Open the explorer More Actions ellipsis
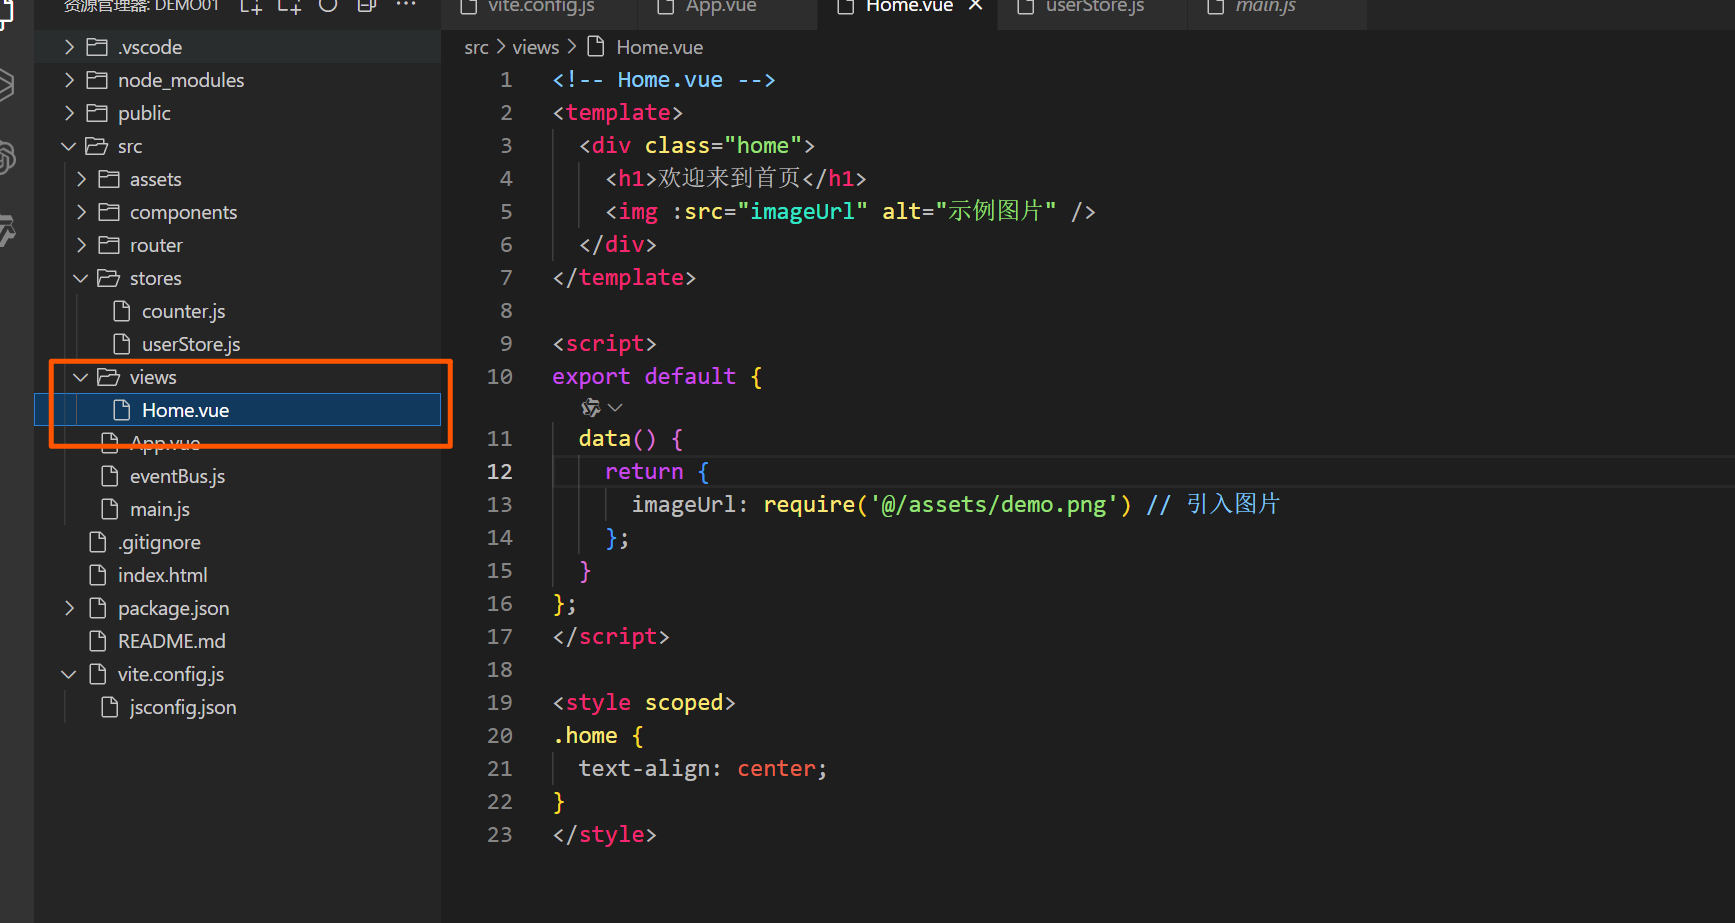 tap(405, 5)
